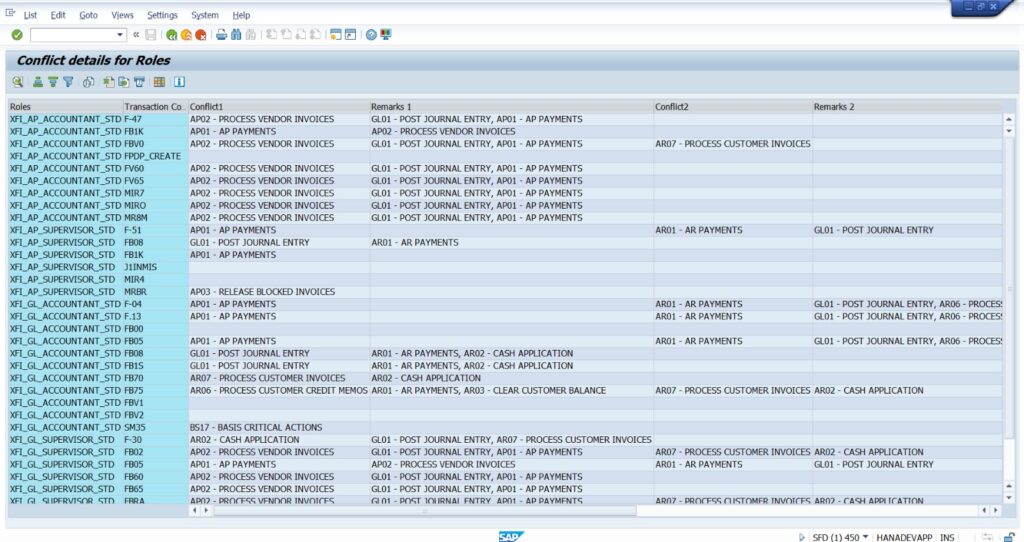Toggle the INS insert mode indicator
The height and width of the screenshot is (542, 1024).
(x=947, y=537)
